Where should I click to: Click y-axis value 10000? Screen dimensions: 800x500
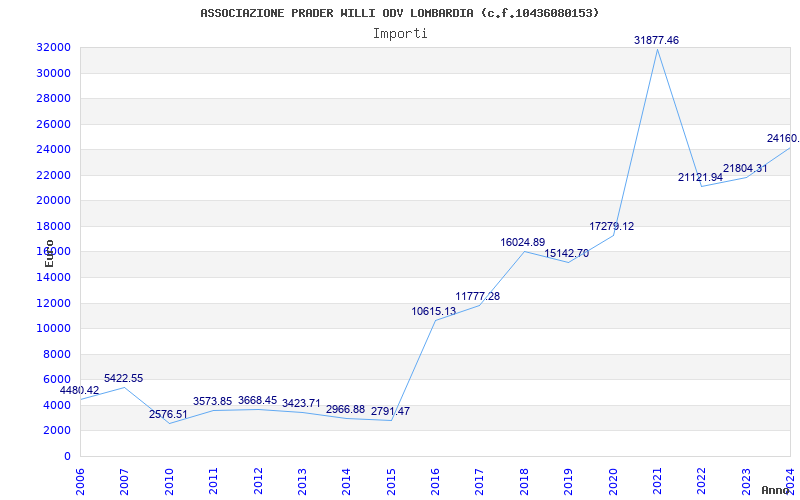[53, 329]
